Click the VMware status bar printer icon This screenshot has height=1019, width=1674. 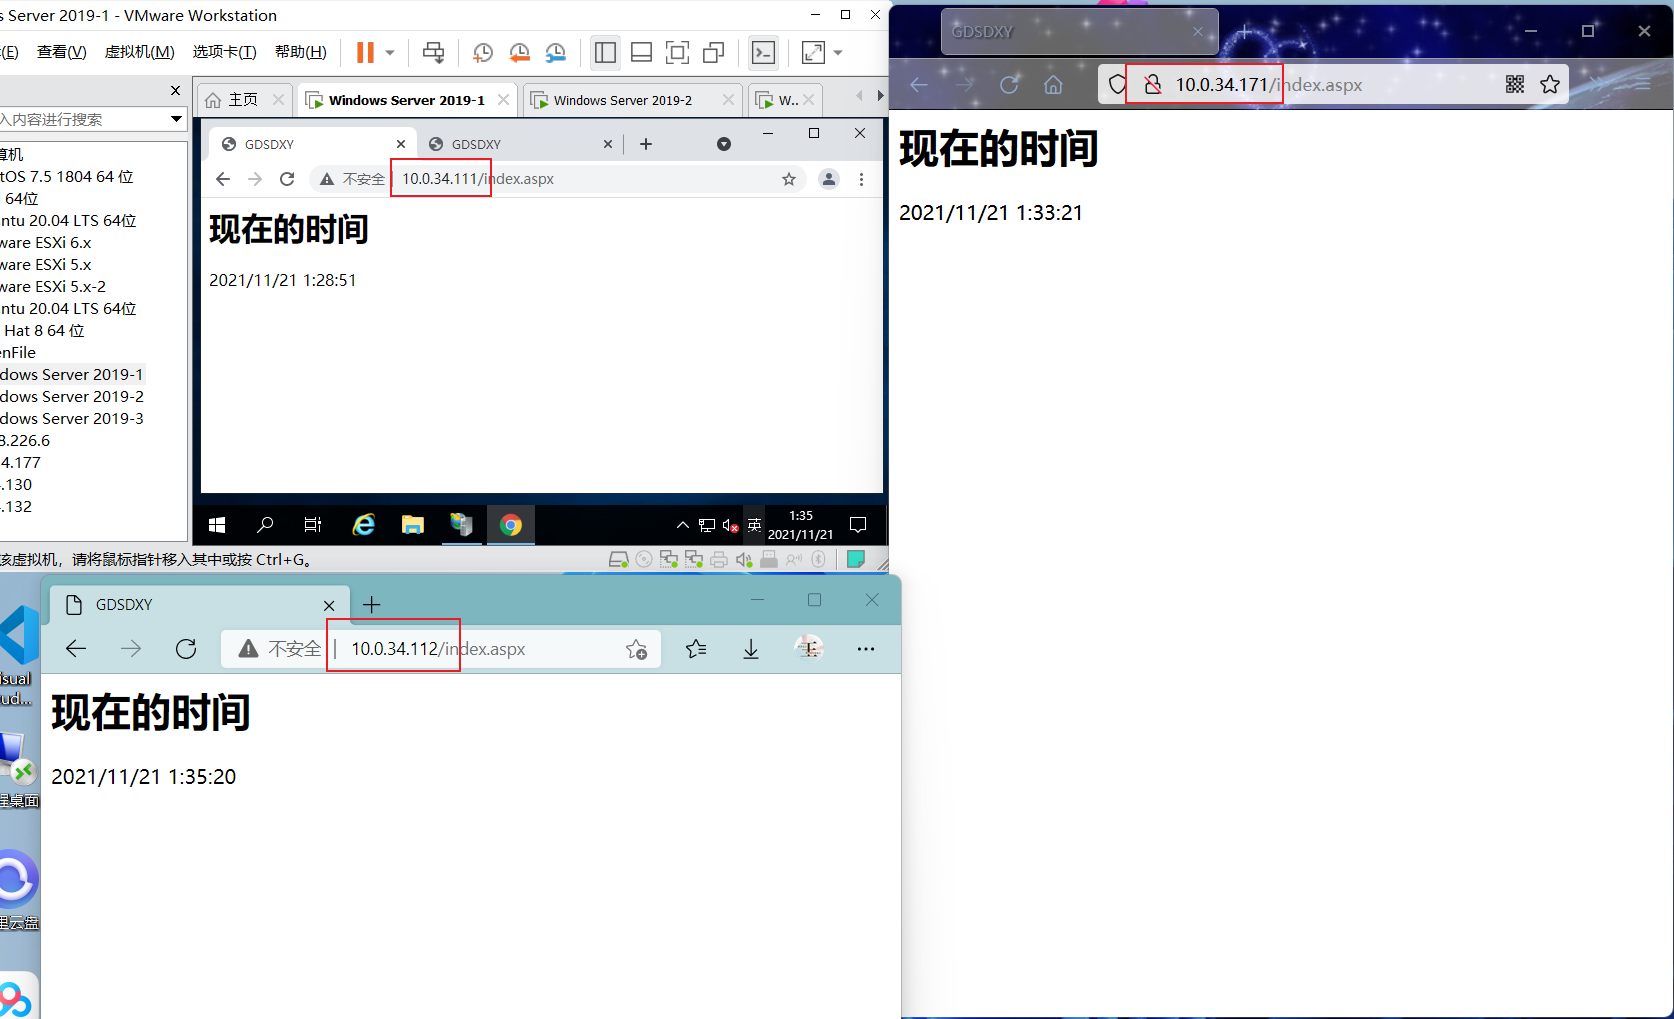tap(719, 560)
